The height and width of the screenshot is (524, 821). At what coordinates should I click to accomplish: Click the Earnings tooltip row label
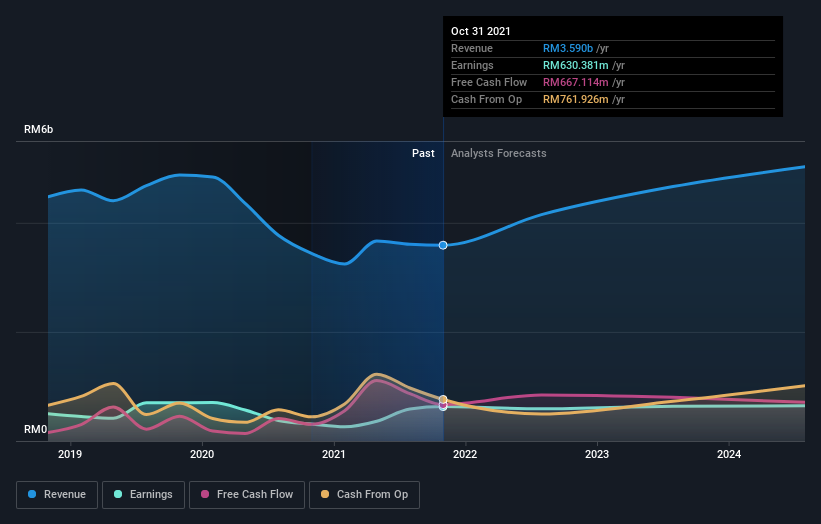(x=472, y=65)
